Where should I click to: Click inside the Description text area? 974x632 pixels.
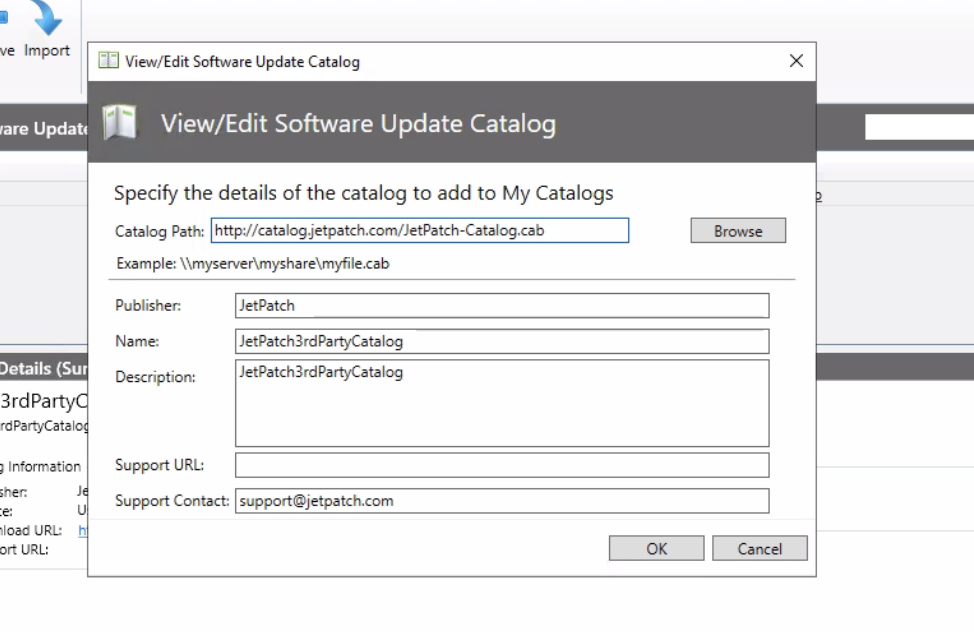502,403
